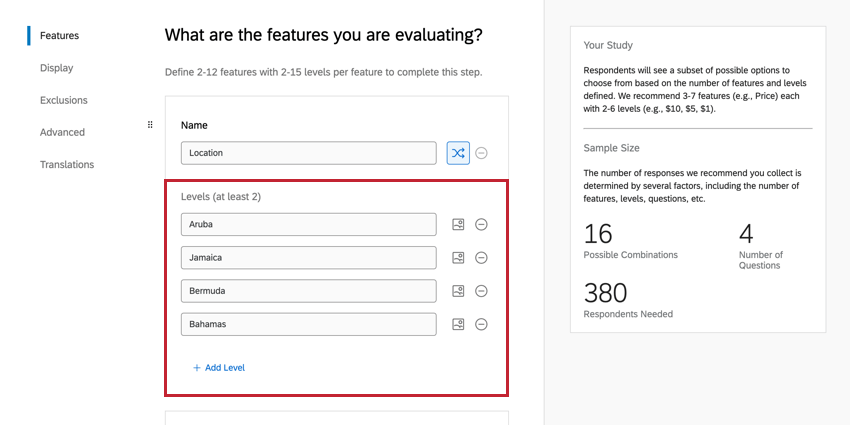The height and width of the screenshot is (425, 850).
Task: Go to the Exclusions section
Action: point(63,100)
